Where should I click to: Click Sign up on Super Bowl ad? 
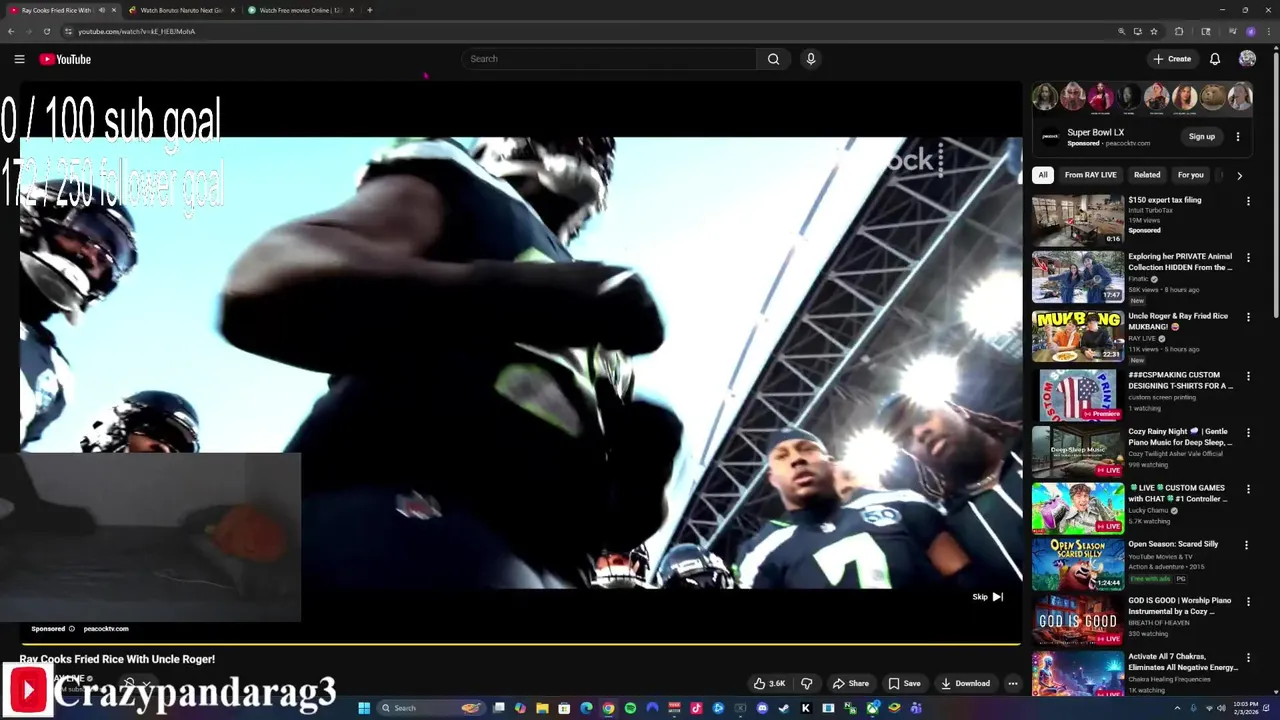pyautogui.click(x=1202, y=137)
